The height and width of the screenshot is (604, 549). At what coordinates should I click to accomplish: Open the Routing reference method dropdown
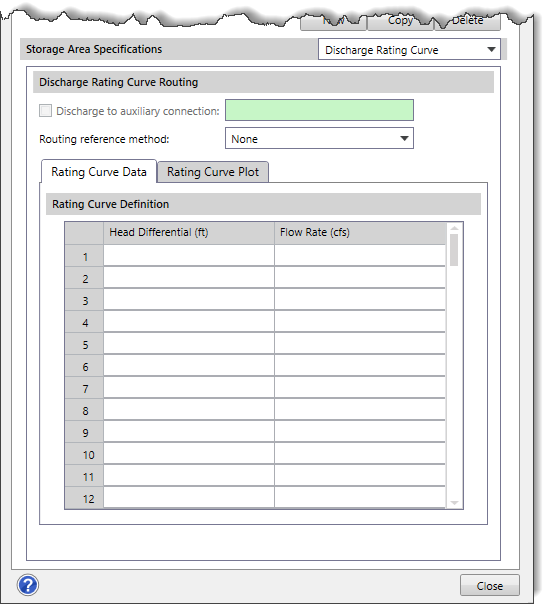pos(319,138)
